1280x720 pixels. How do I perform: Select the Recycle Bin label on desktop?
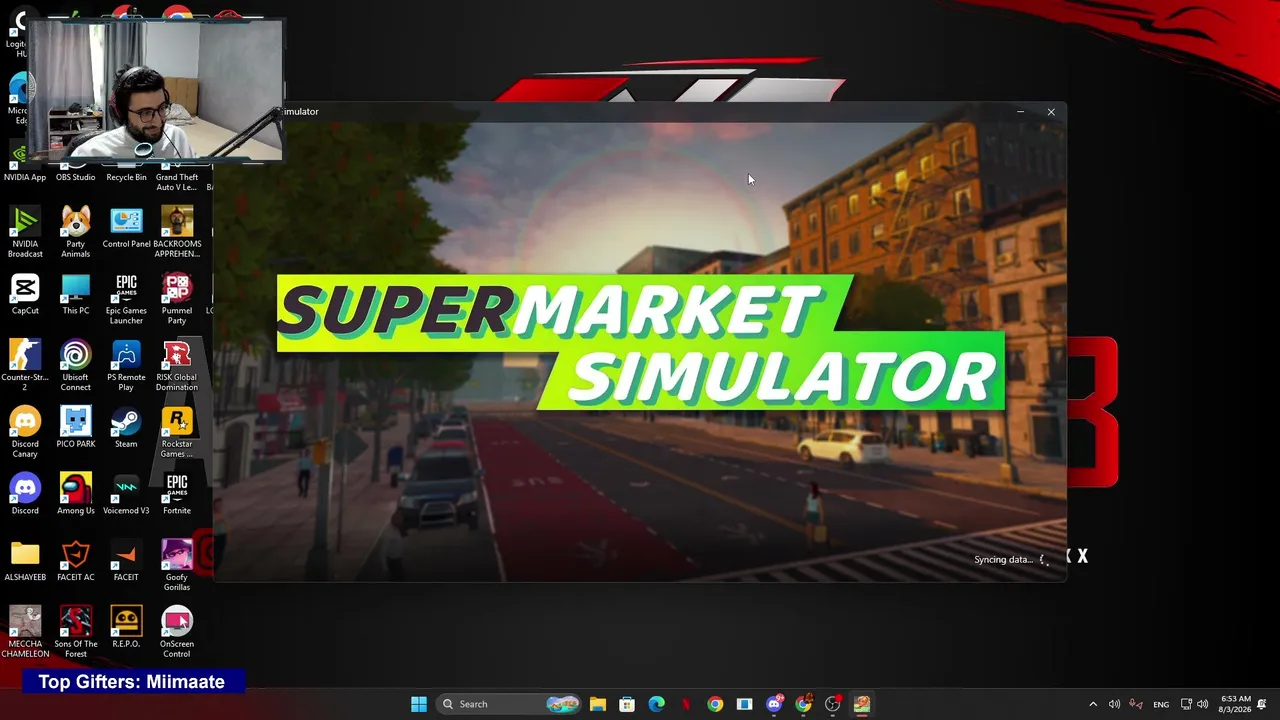tap(126, 178)
